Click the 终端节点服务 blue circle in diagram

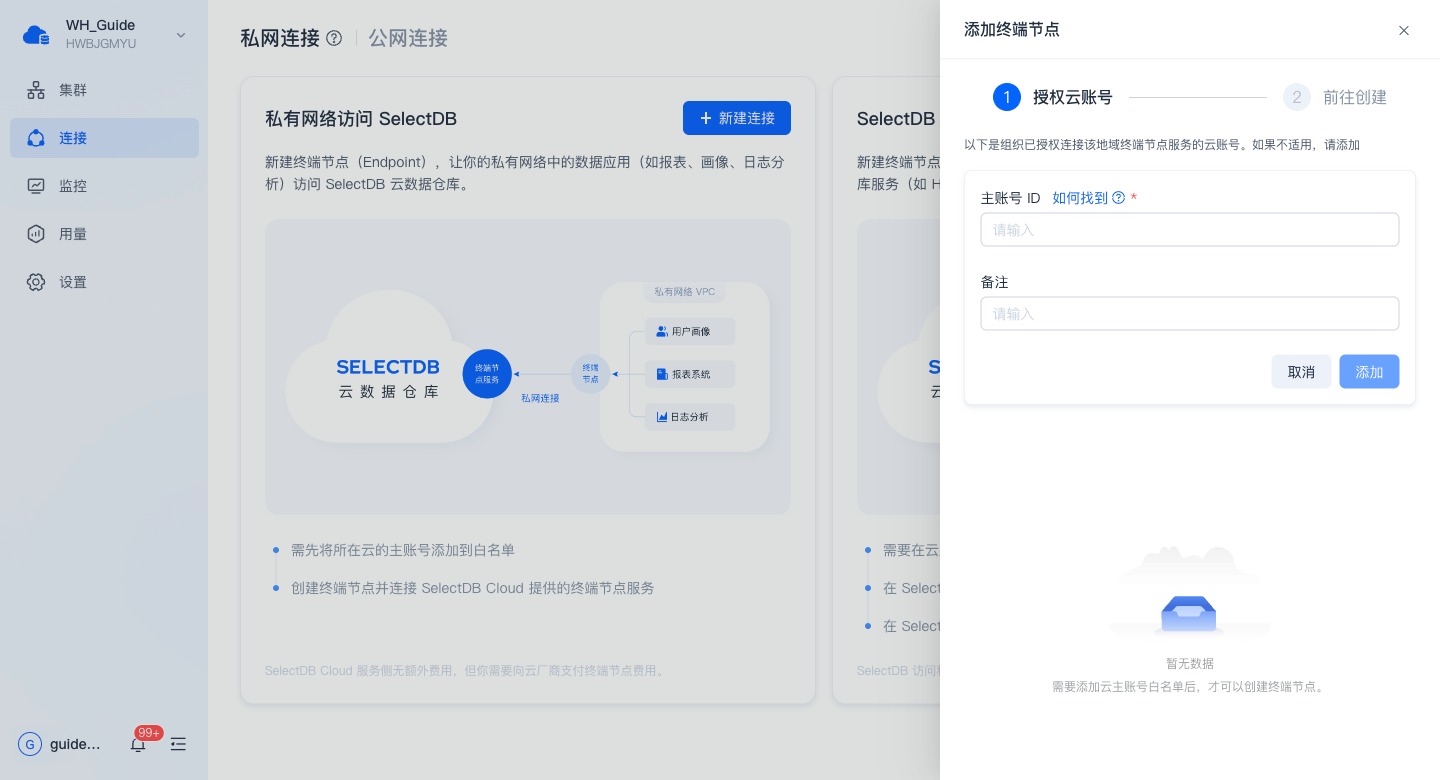click(x=487, y=374)
